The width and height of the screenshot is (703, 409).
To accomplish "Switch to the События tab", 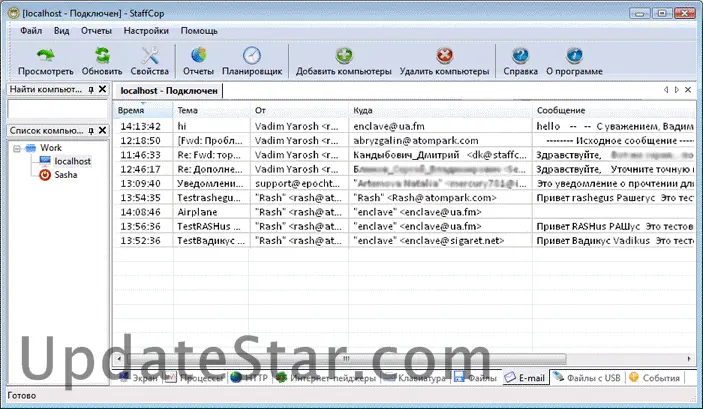I will pyautogui.click(x=655, y=378).
